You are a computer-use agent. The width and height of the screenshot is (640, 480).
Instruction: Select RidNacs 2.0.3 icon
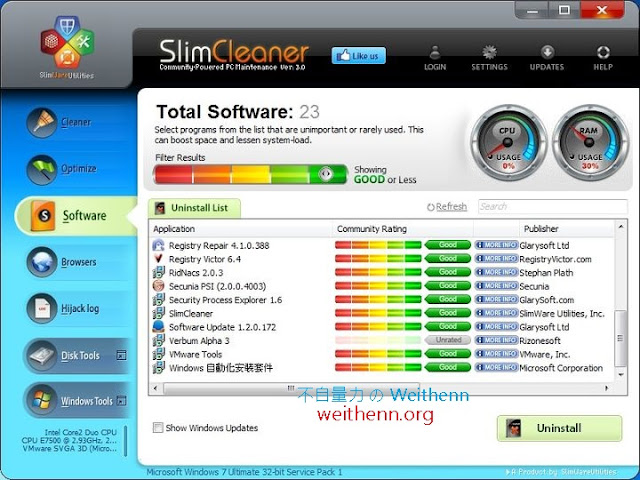(158, 273)
